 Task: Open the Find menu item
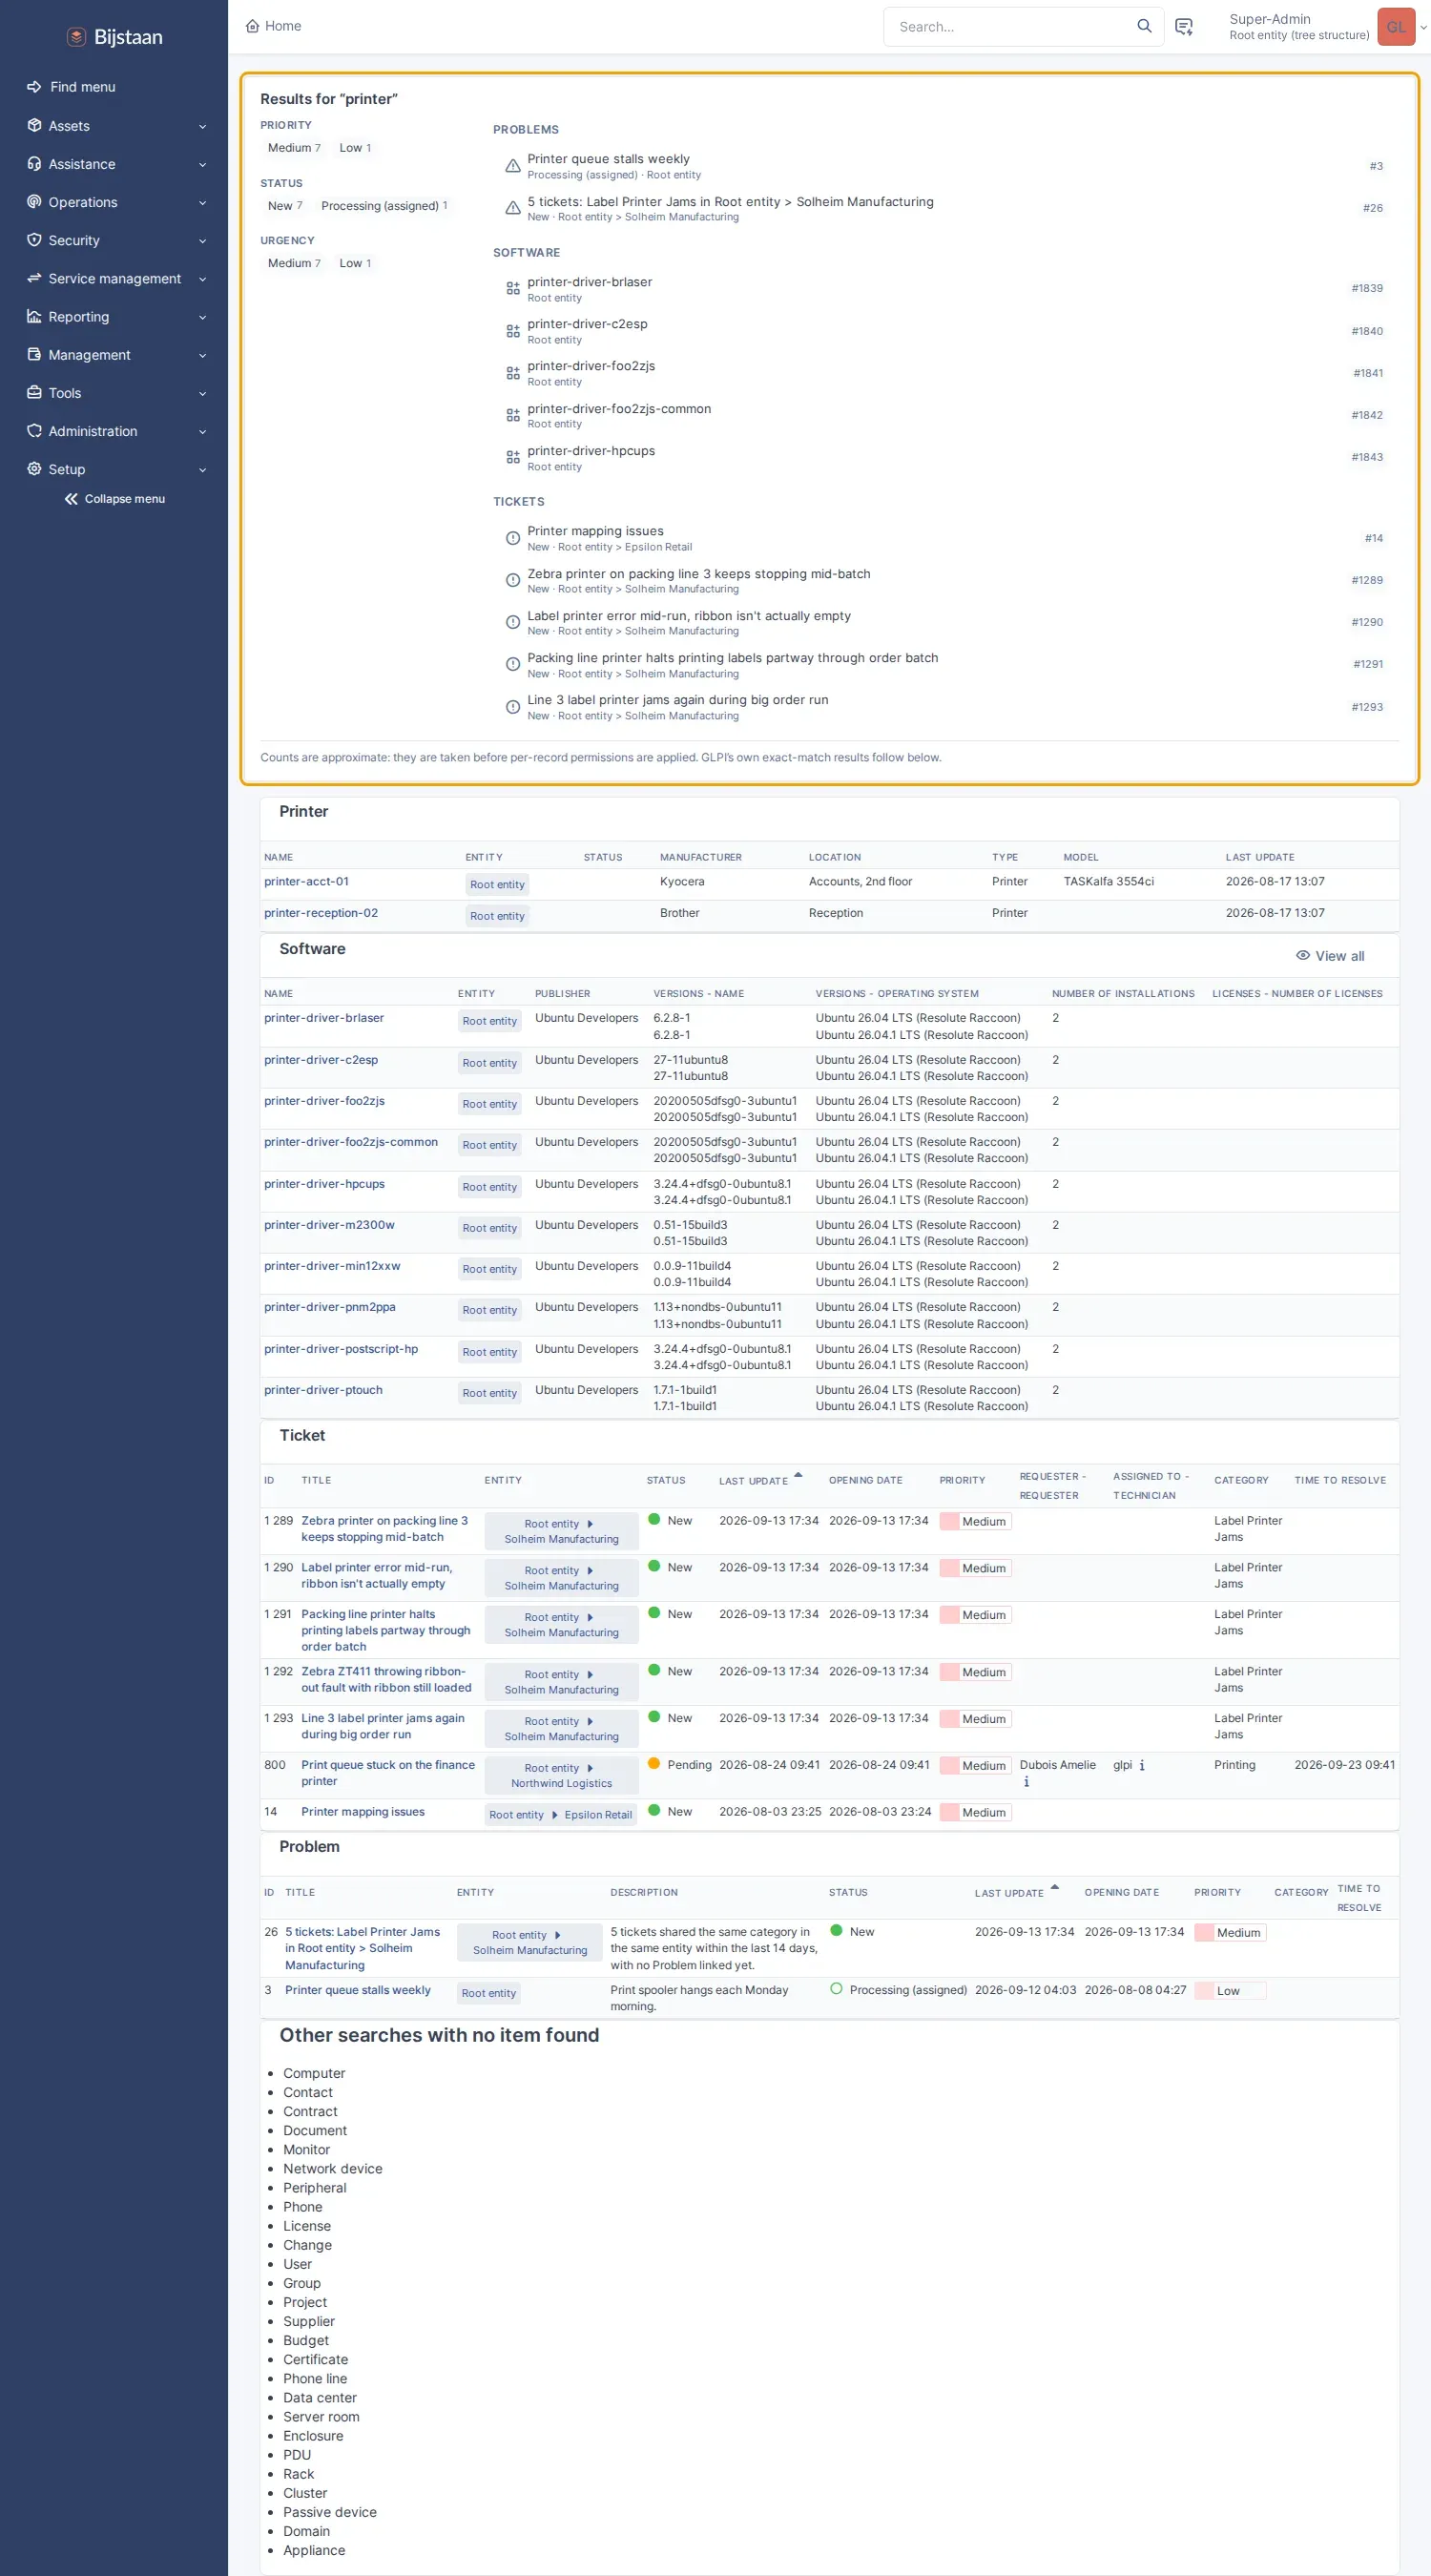82,87
